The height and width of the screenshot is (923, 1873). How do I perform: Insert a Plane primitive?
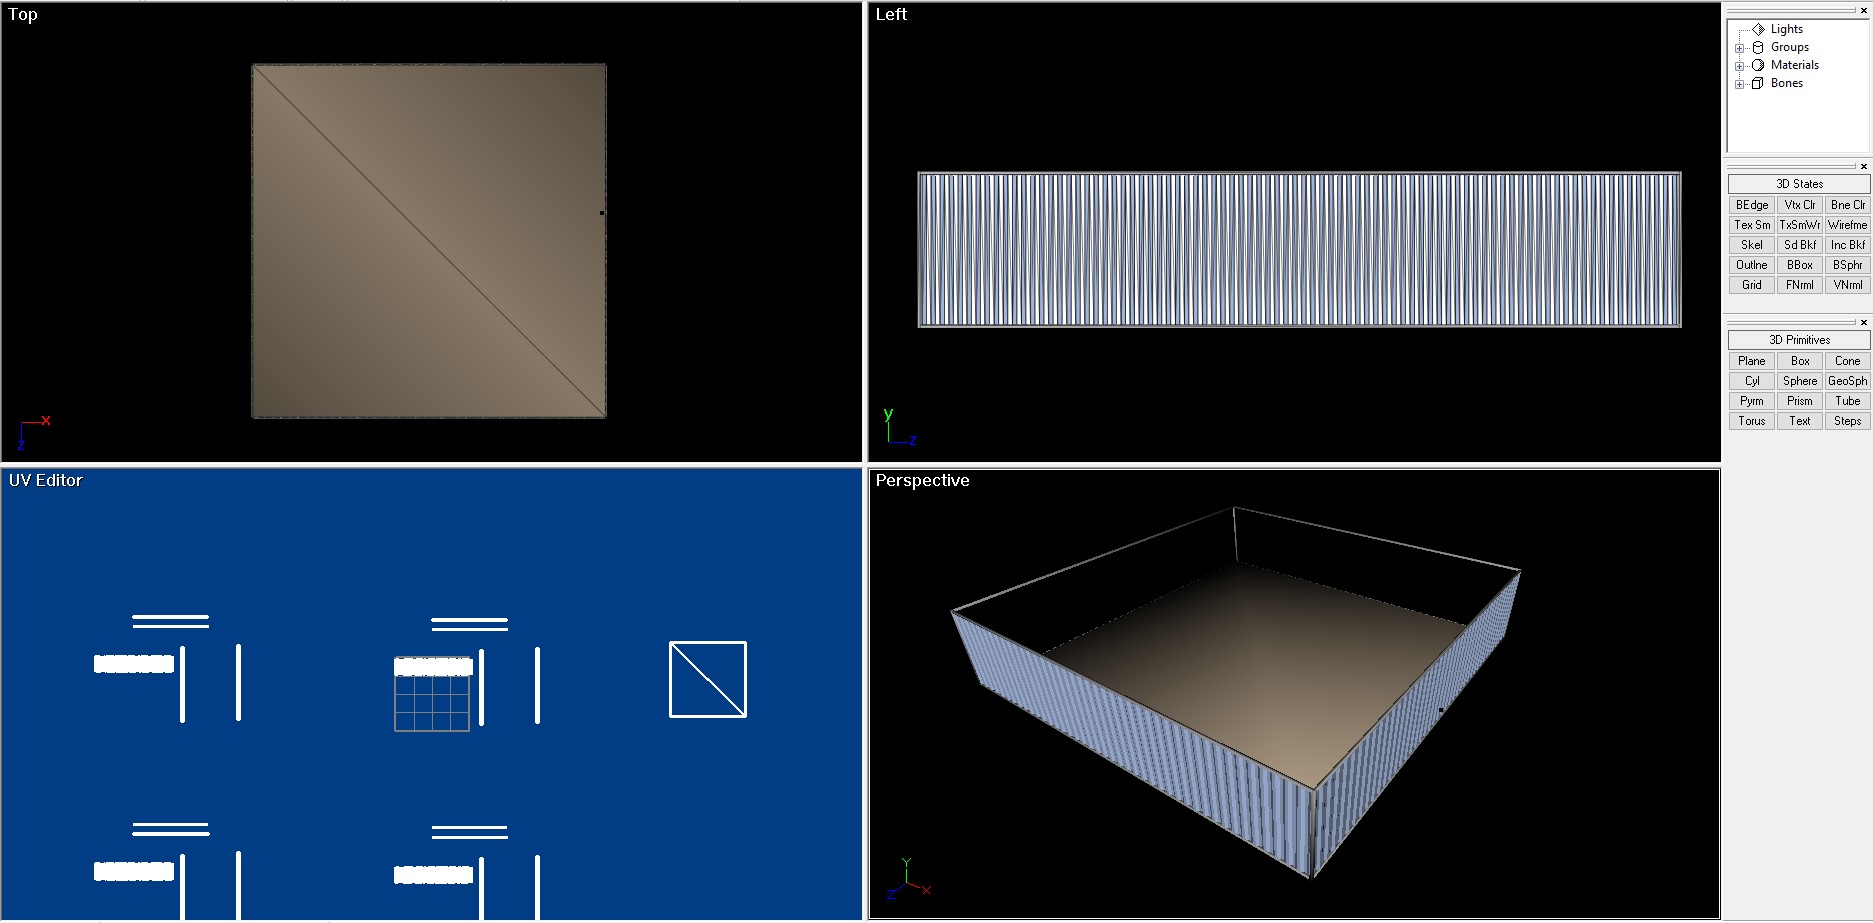point(1751,361)
